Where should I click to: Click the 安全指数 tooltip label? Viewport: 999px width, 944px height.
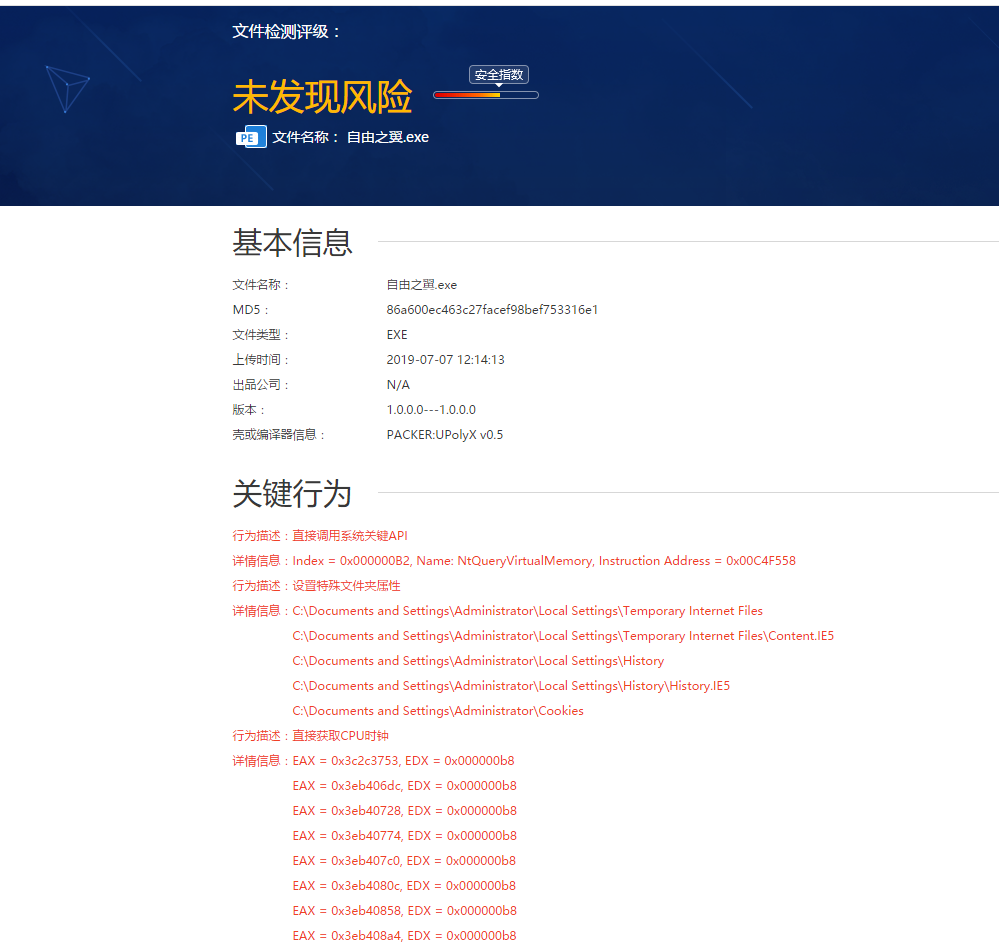click(498, 75)
